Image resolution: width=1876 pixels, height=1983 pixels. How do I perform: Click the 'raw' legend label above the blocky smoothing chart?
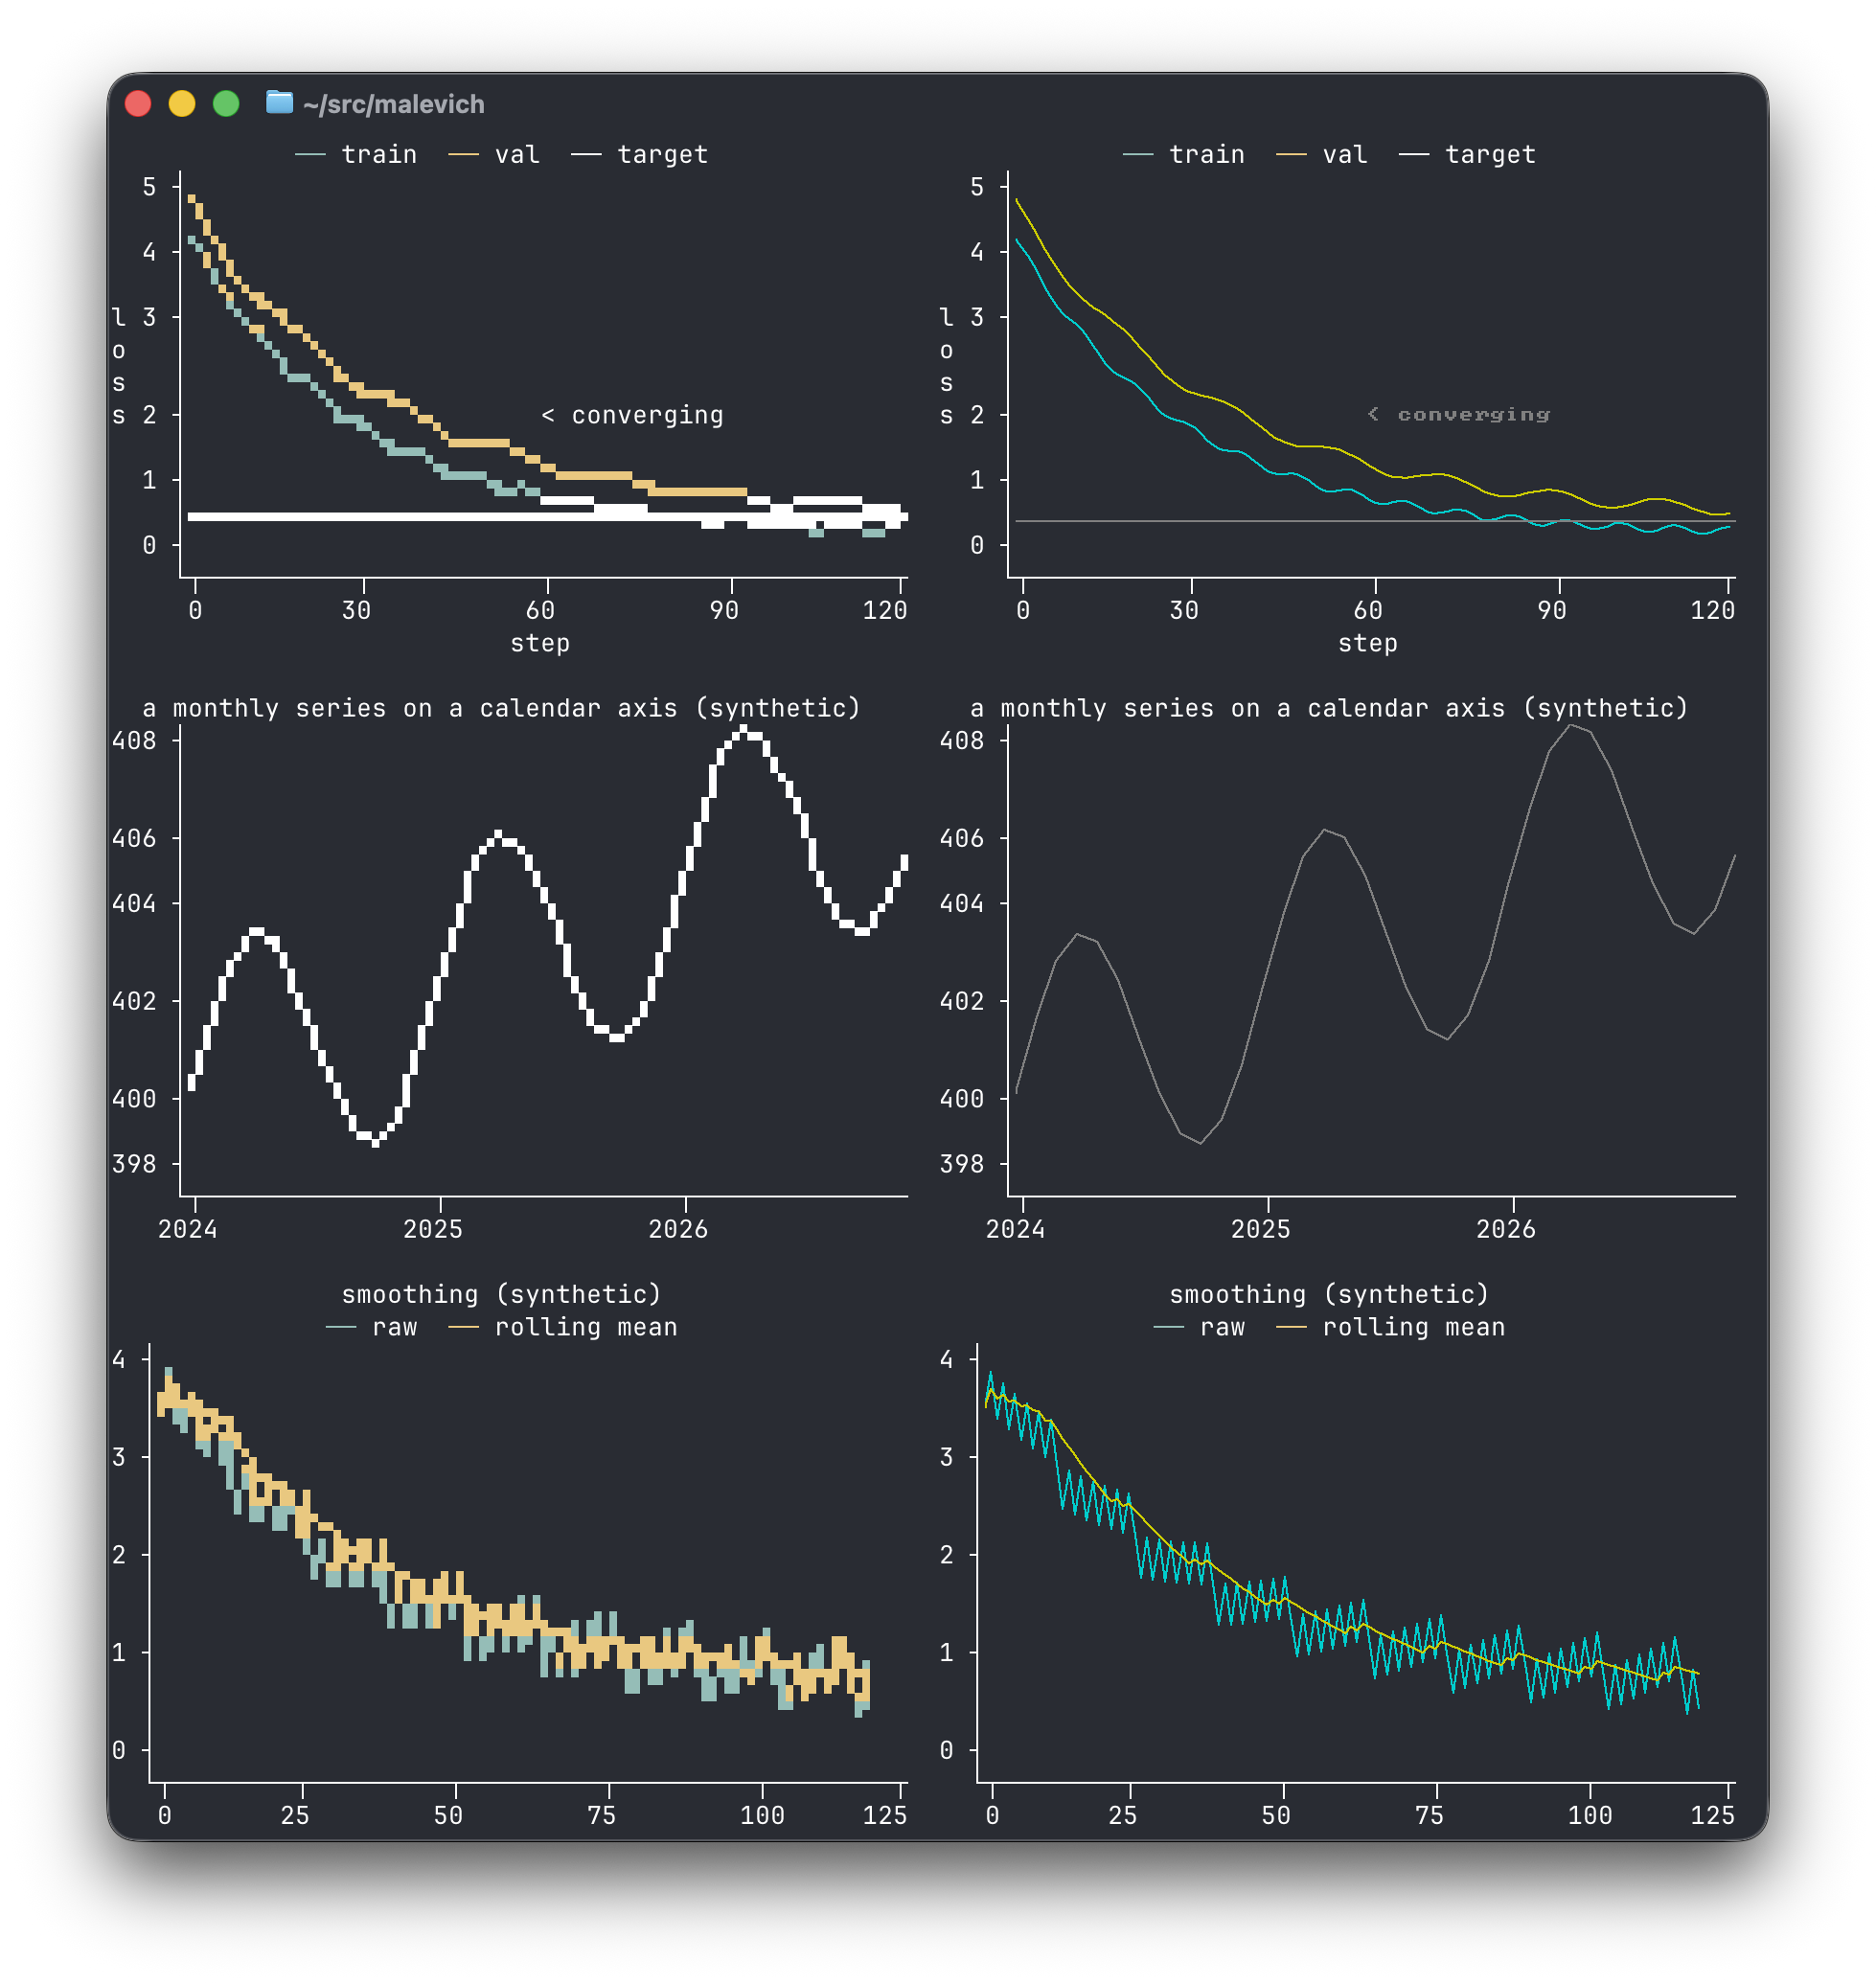(394, 1327)
